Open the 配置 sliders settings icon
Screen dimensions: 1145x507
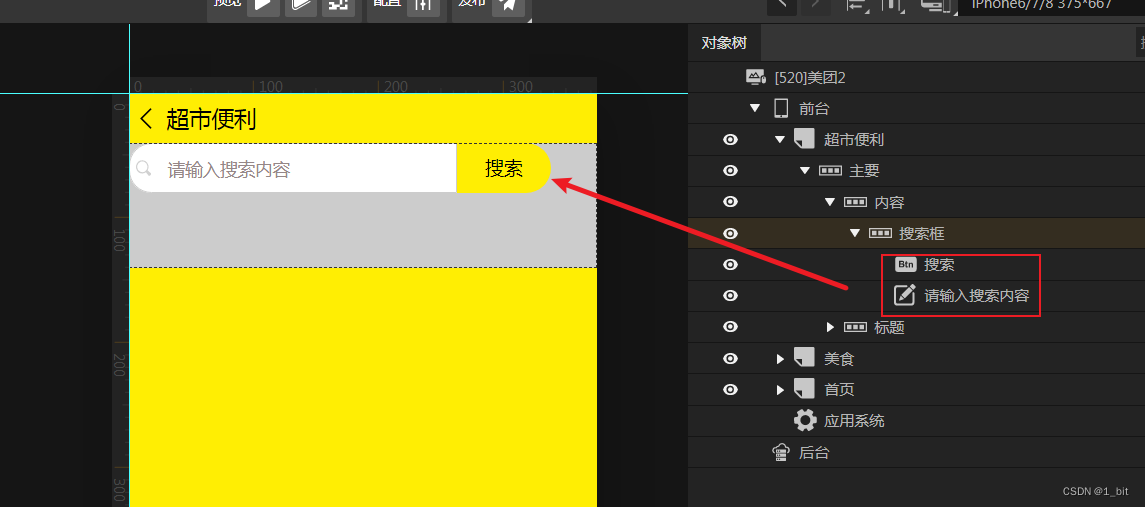(422, 7)
